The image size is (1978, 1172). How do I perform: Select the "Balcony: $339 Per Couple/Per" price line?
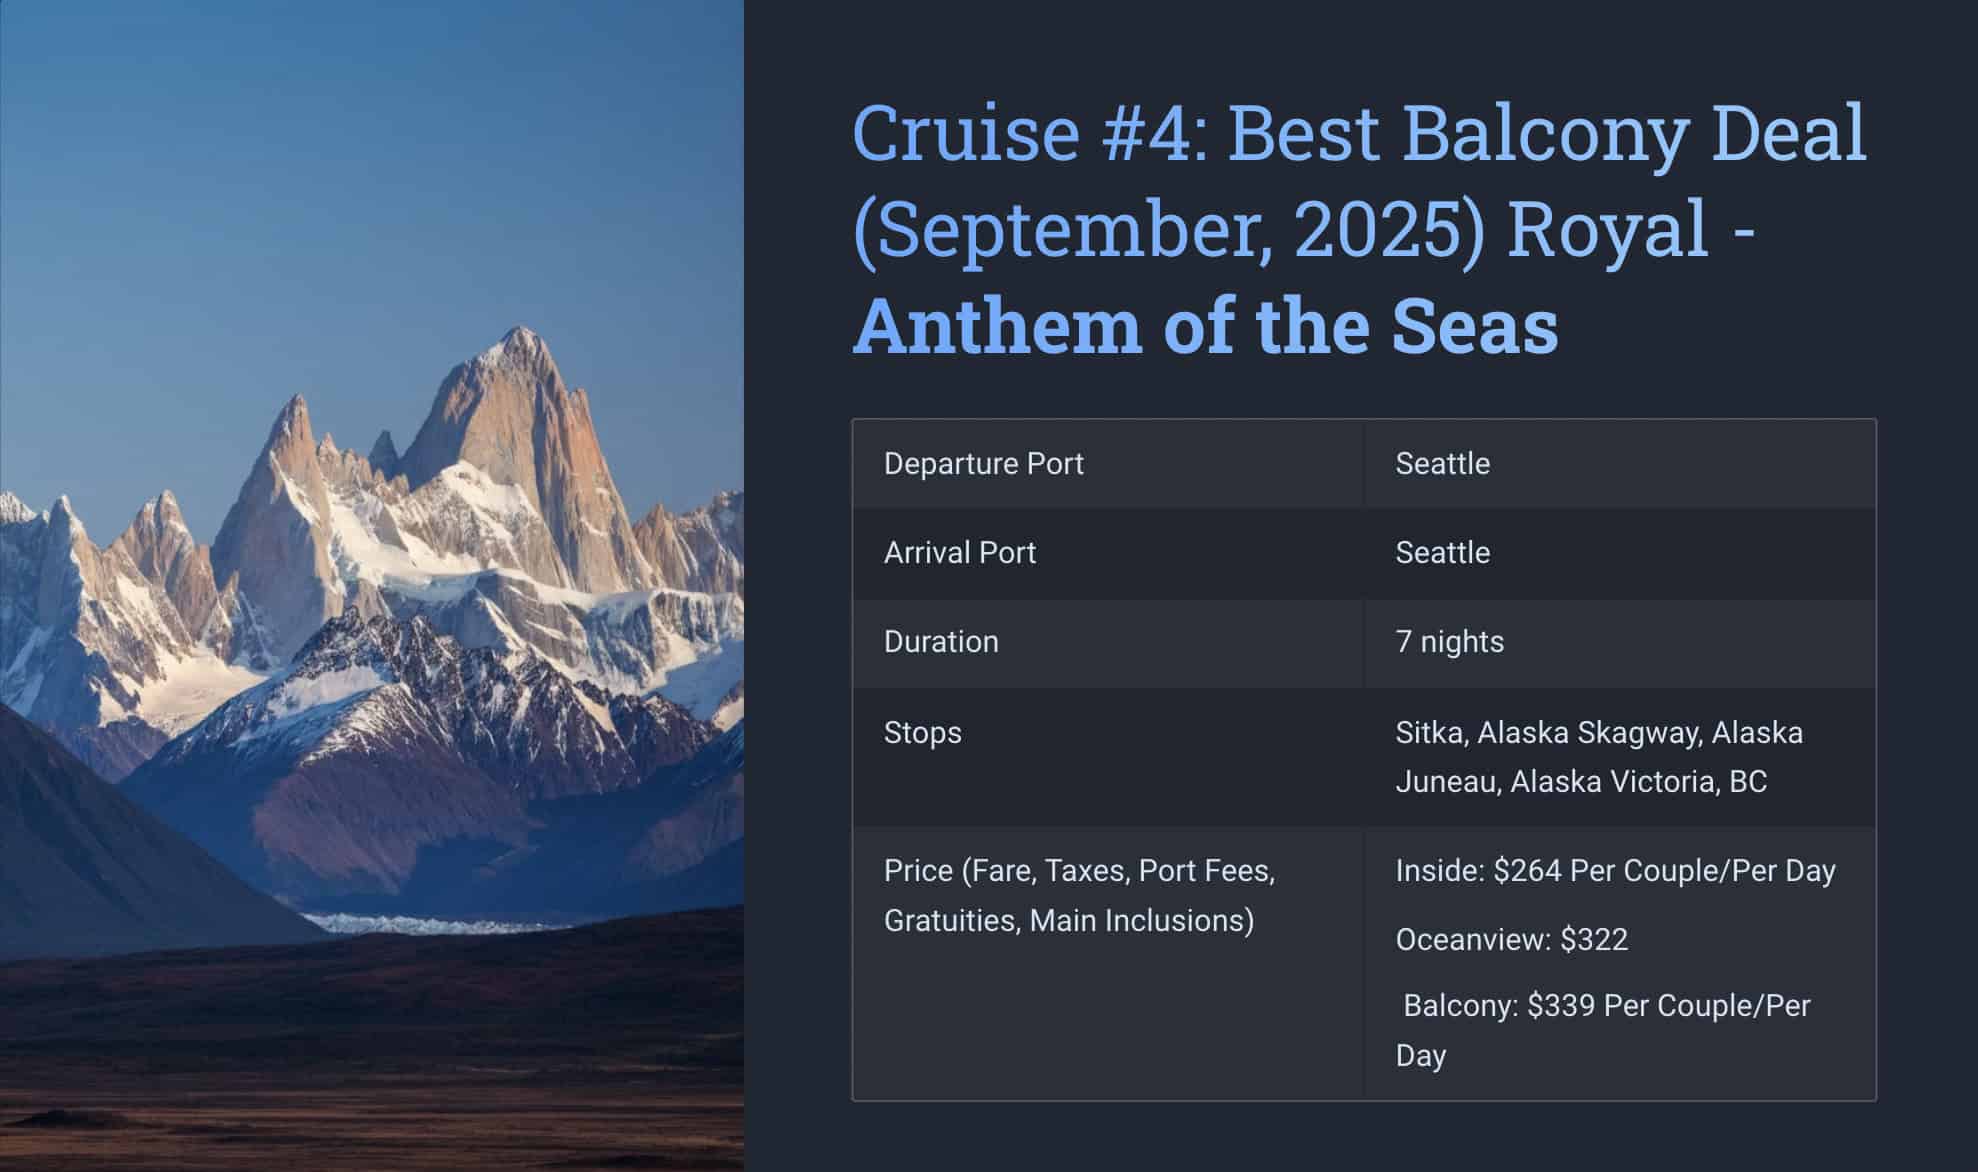pos(1606,1006)
